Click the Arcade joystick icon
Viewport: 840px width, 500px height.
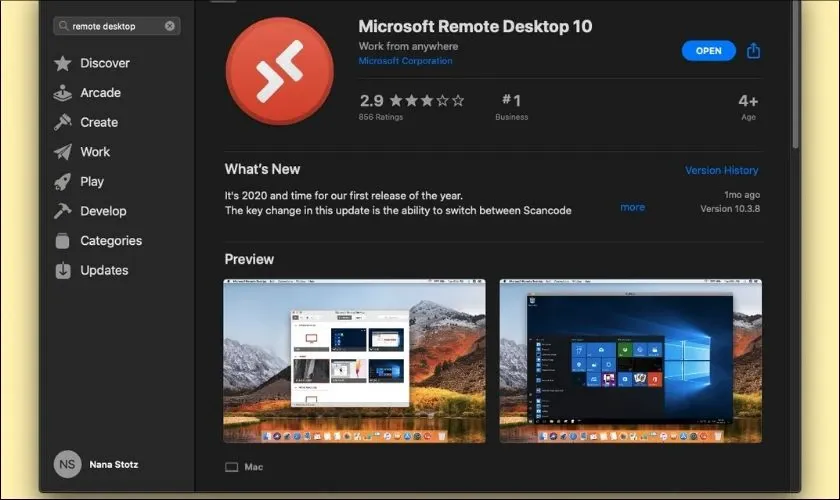click(63, 93)
